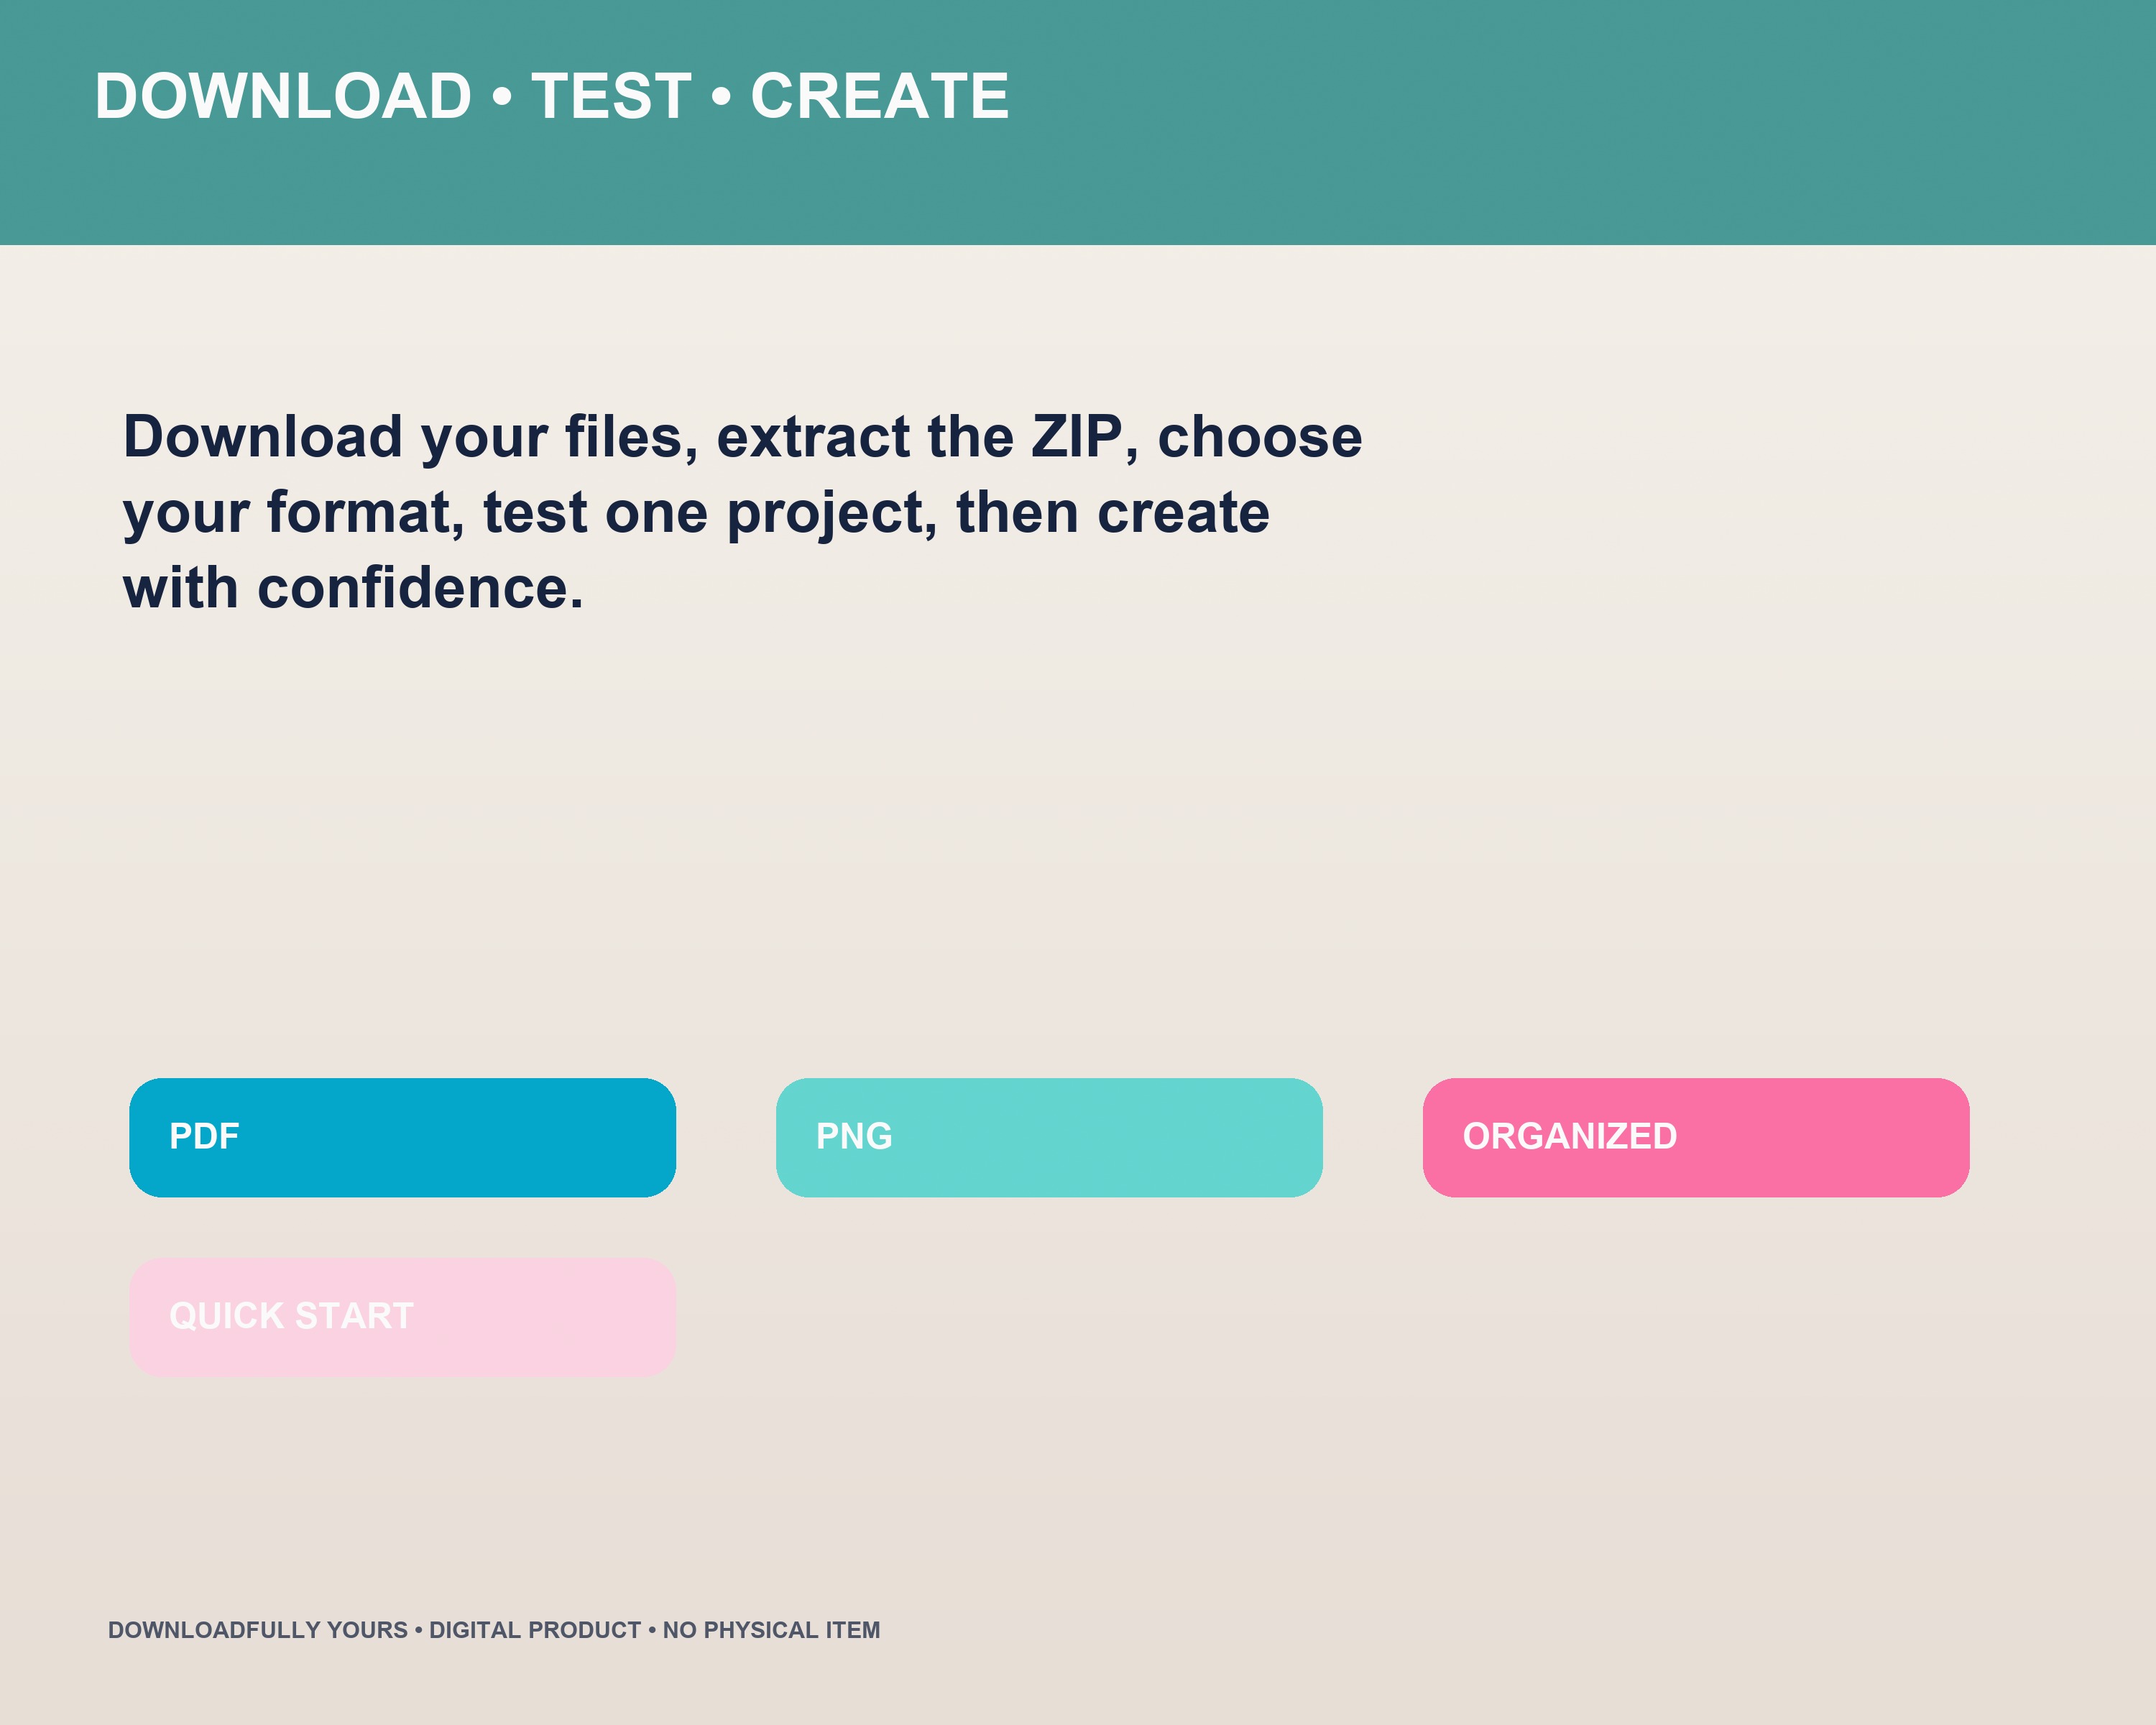
Task: Click the PDF label text
Action: [204, 1137]
